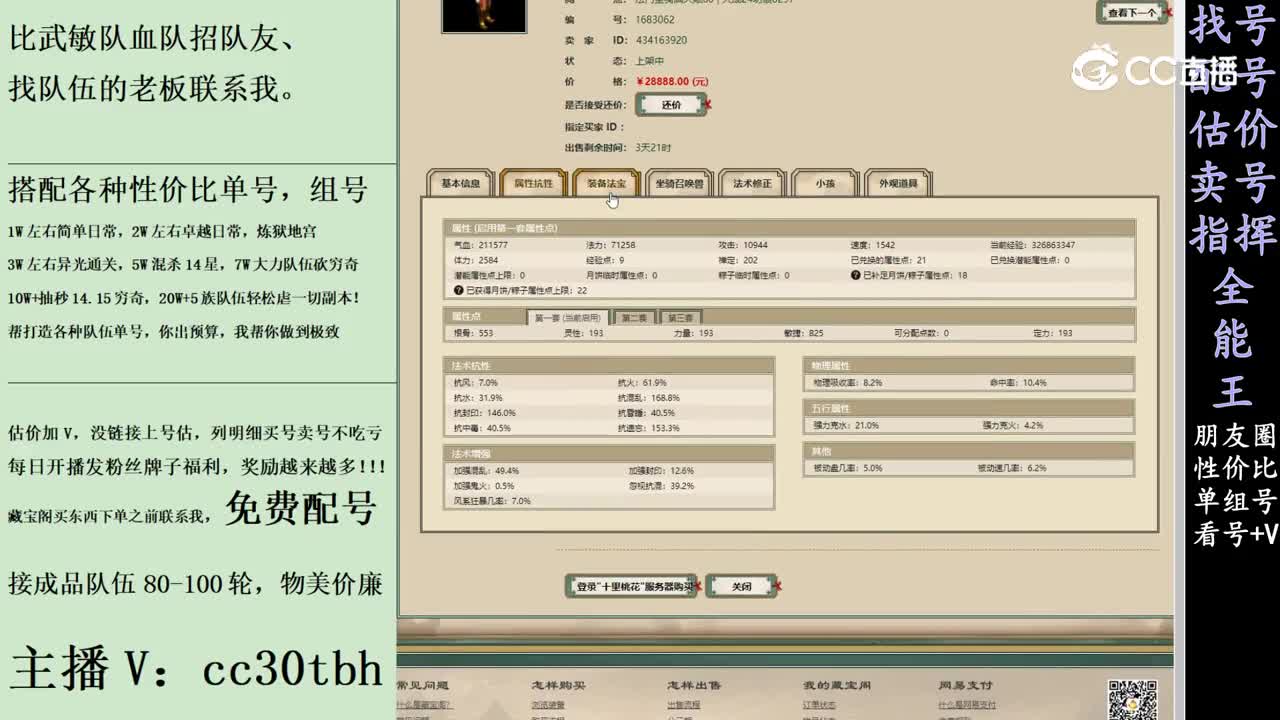Click the 抗封印: 146.0% entry
Image resolution: width=1280 pixels, height=720 pixels.
(x=484, y=413)
